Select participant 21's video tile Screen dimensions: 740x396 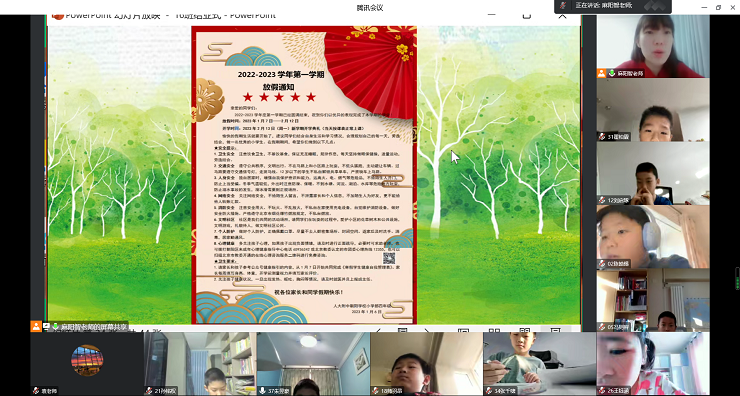pos(200,363)
